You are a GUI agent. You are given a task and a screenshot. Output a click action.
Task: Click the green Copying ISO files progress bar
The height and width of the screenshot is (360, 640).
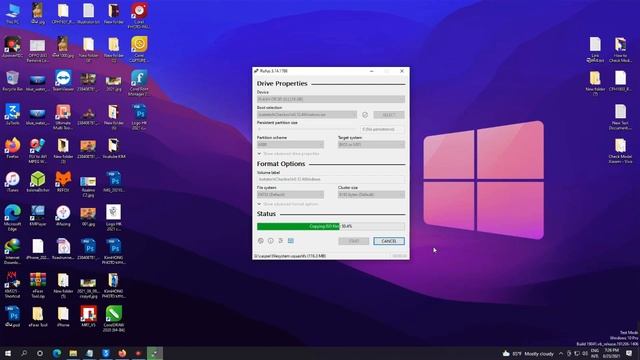(x=331, y=226)
